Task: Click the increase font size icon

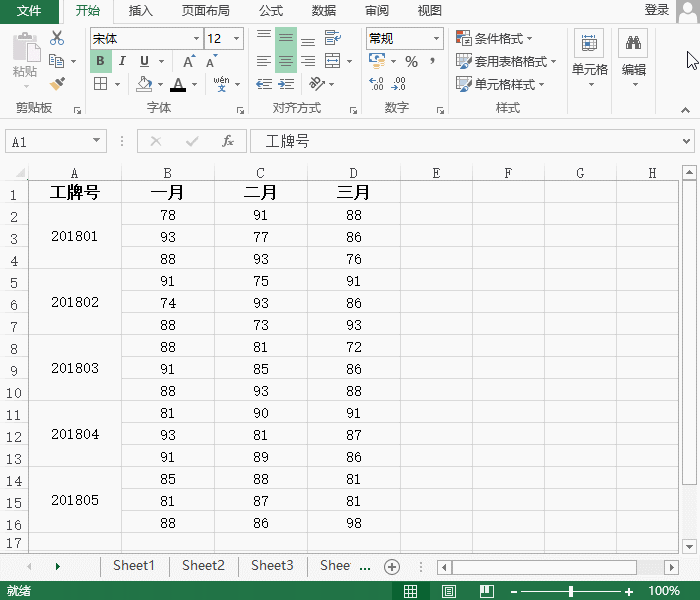Action: click(x=190, y=61)
